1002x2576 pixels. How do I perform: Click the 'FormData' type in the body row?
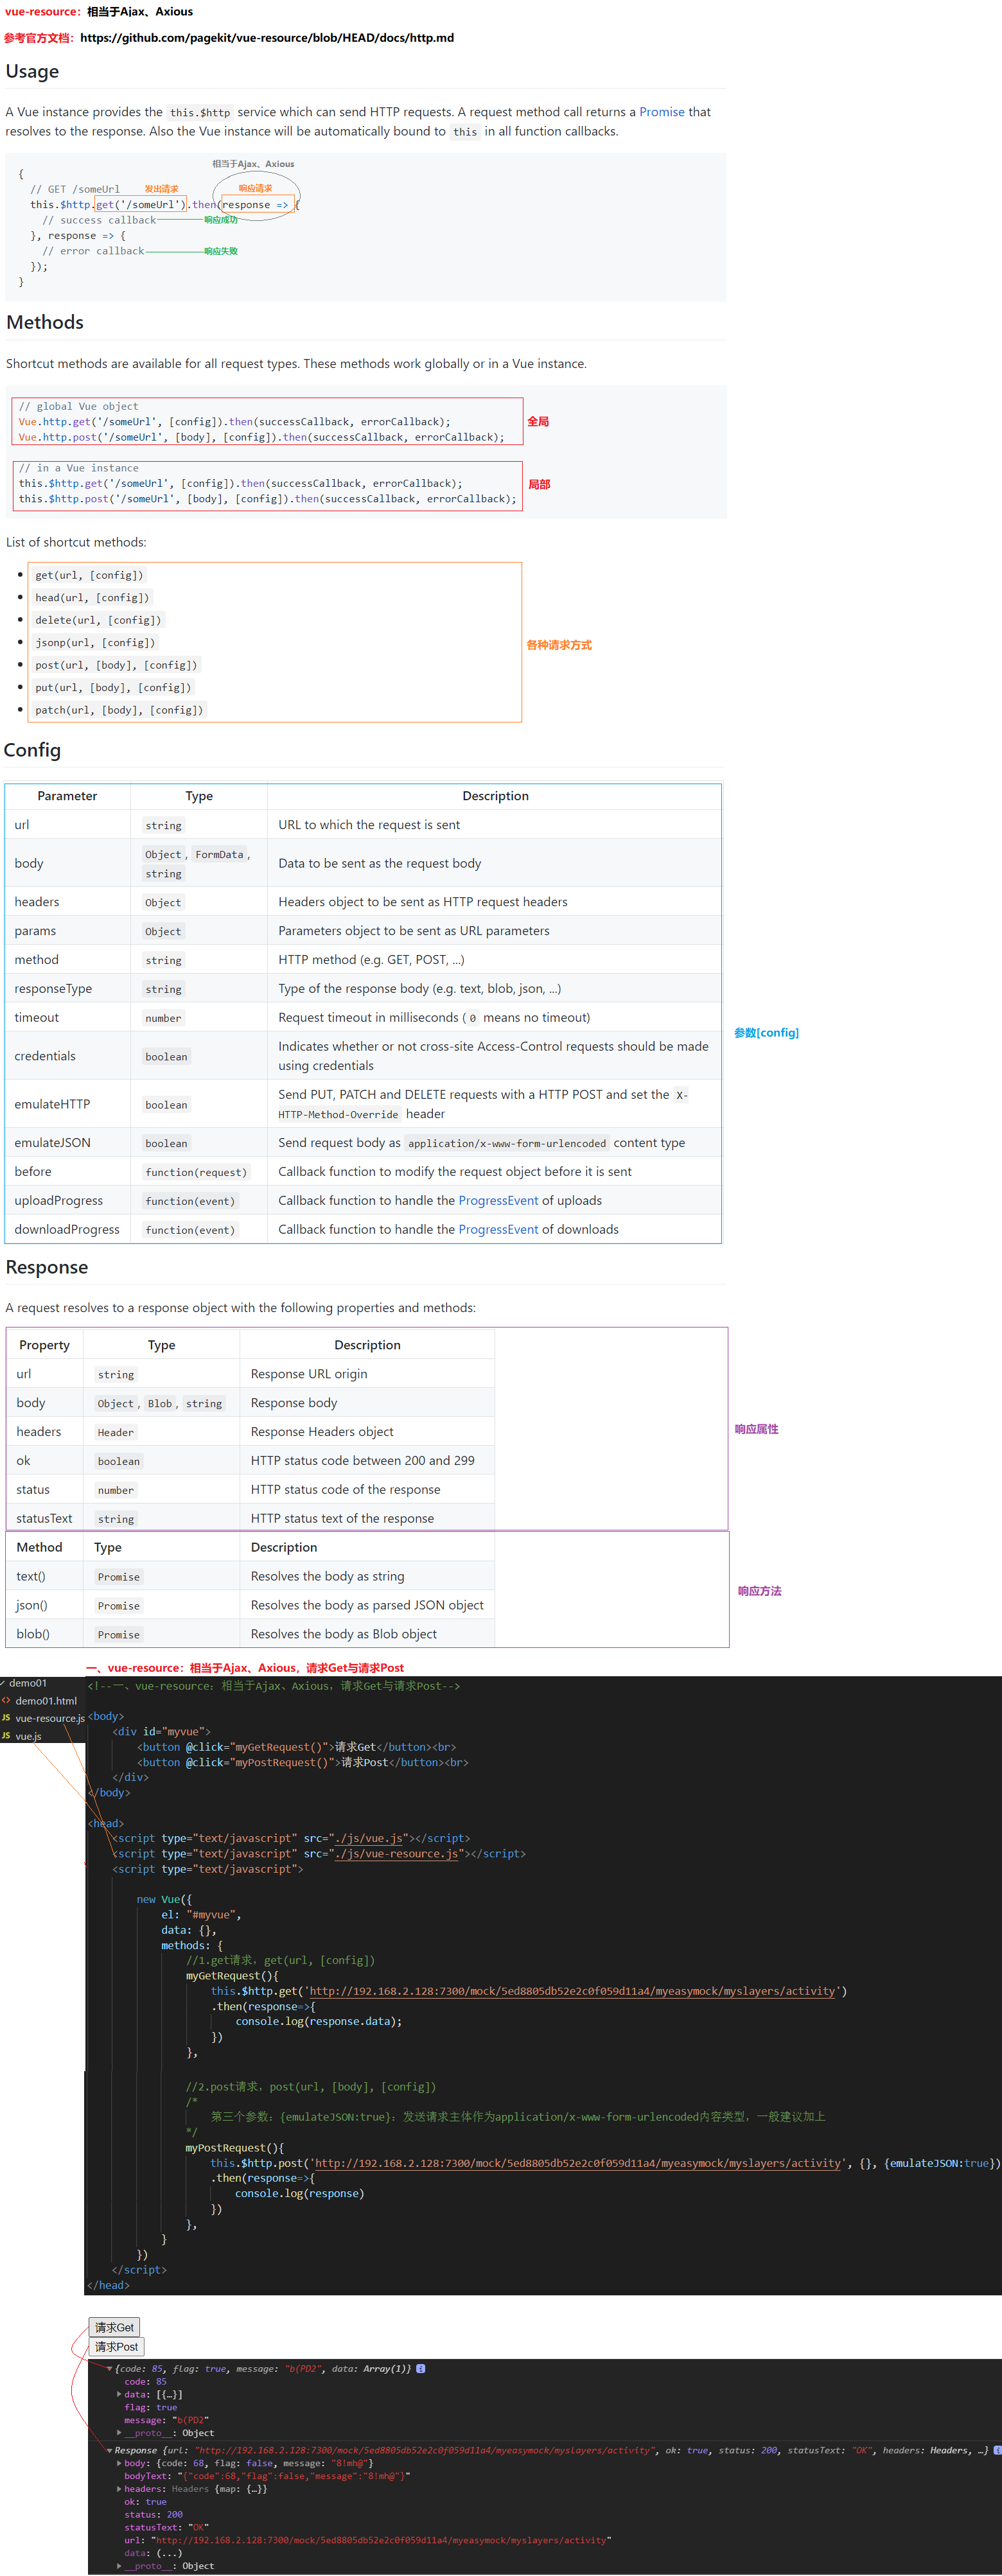click(x=219, y=854)
